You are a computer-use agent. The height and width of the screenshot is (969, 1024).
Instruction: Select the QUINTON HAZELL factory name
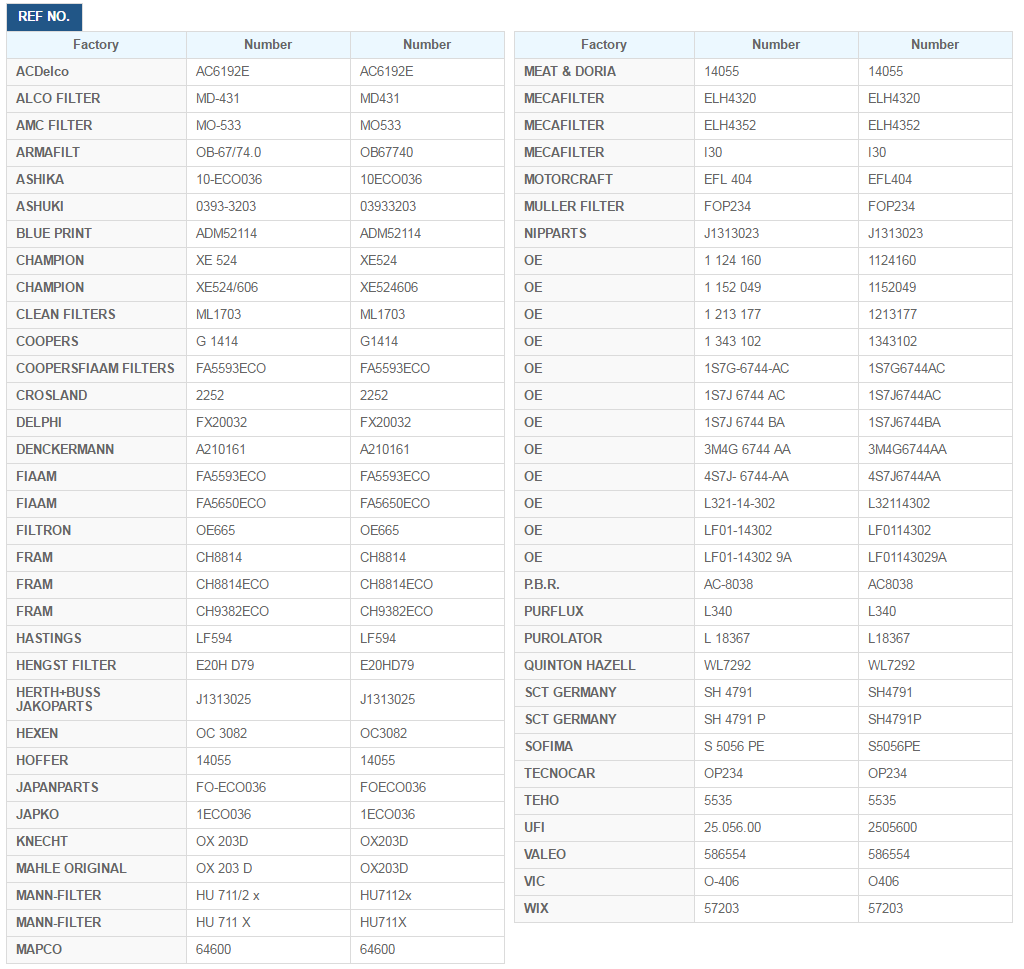579,665
